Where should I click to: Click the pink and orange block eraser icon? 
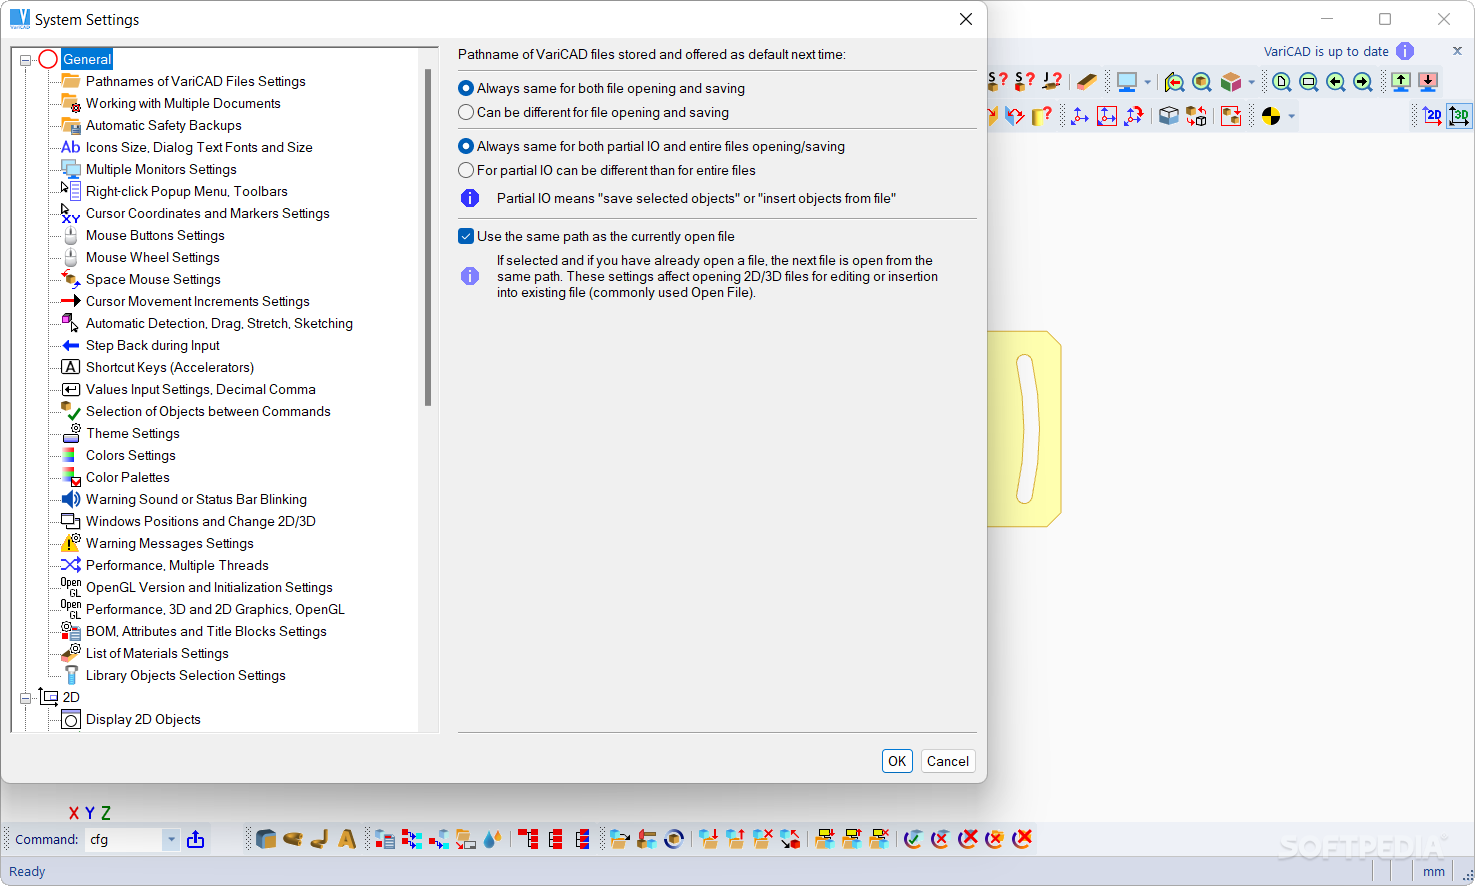[x=1087, y=82]
